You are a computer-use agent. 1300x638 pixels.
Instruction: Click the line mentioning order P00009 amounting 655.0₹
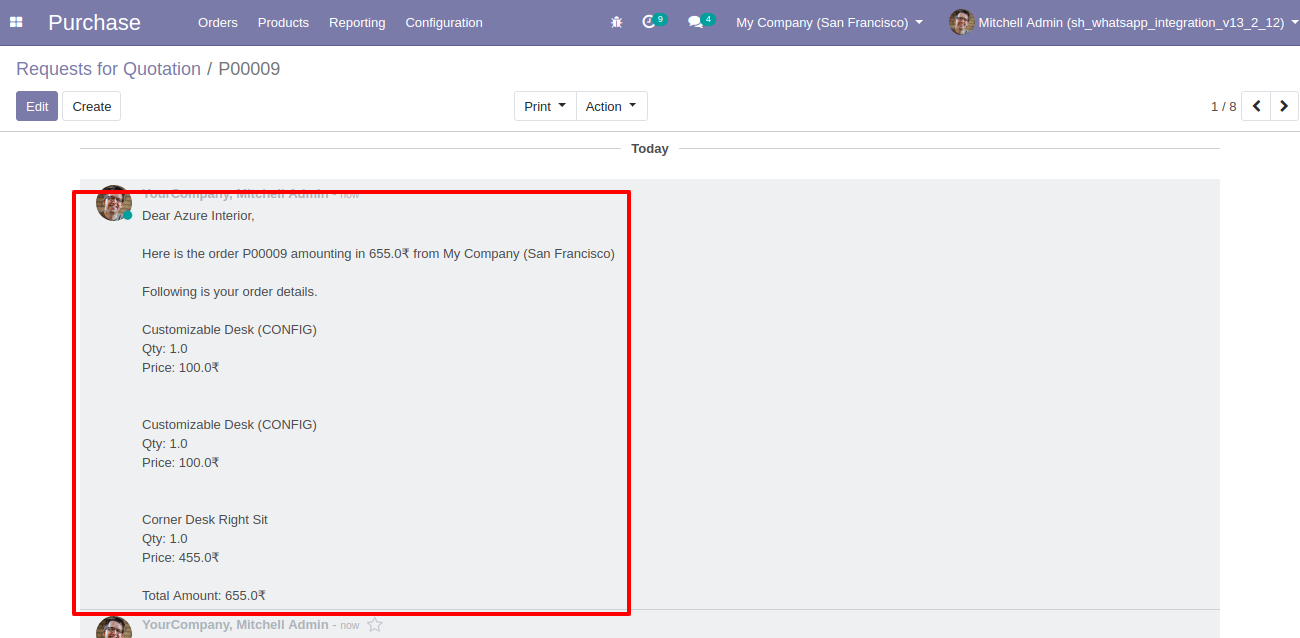coord(378,253)
